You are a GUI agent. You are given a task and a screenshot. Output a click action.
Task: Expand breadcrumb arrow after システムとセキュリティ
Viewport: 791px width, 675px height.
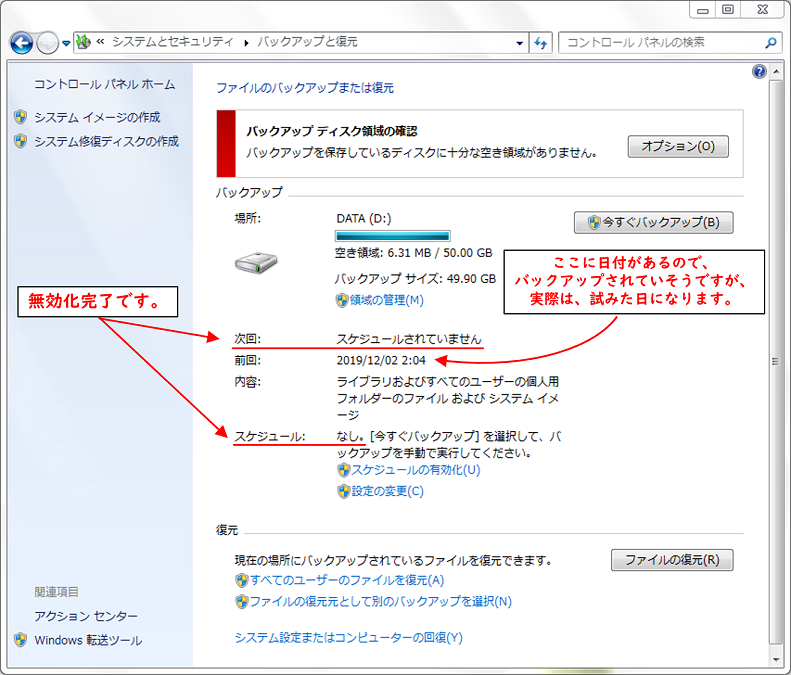[x=246, y=43]
